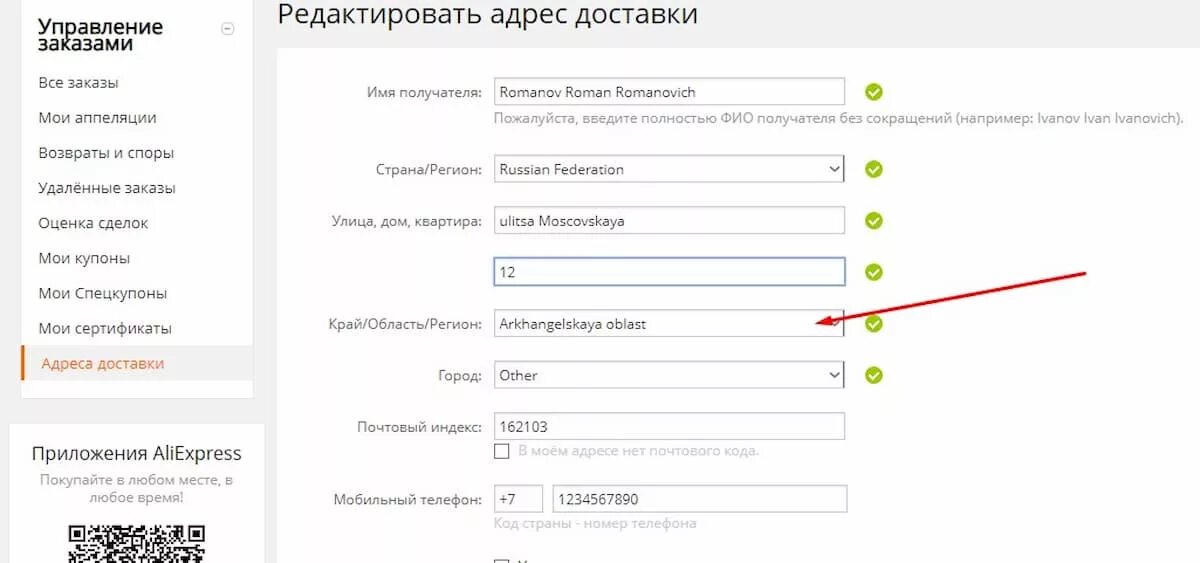The image size is (1200, 563).
Task: Click the address field containing 12
Action: 669,272
